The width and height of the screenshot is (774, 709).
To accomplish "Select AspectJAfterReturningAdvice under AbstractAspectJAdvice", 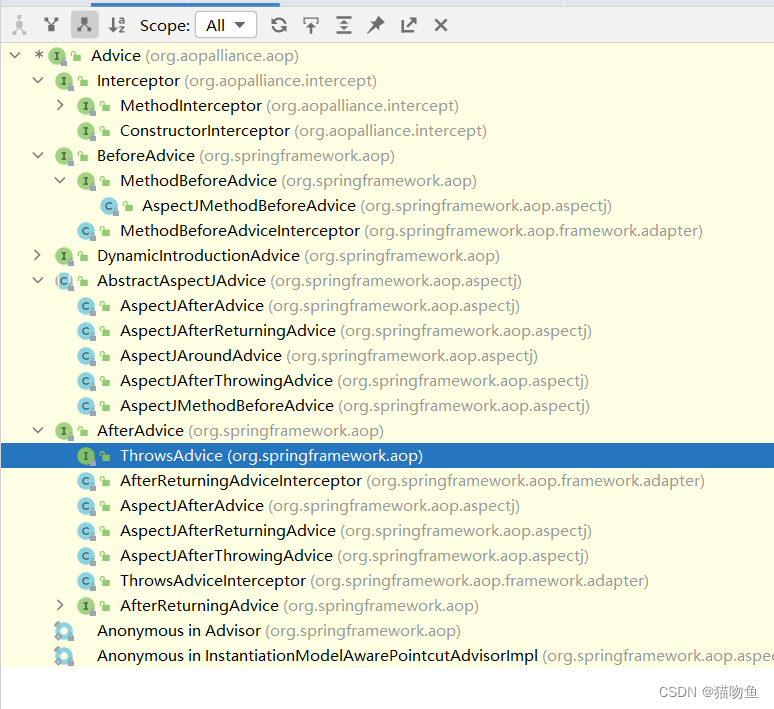I will click(x=387, y=331).
